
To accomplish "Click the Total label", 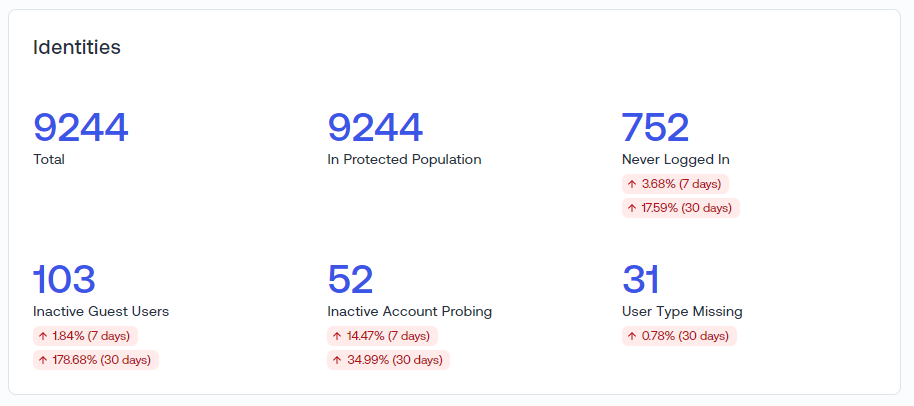I will click(49, 159).
